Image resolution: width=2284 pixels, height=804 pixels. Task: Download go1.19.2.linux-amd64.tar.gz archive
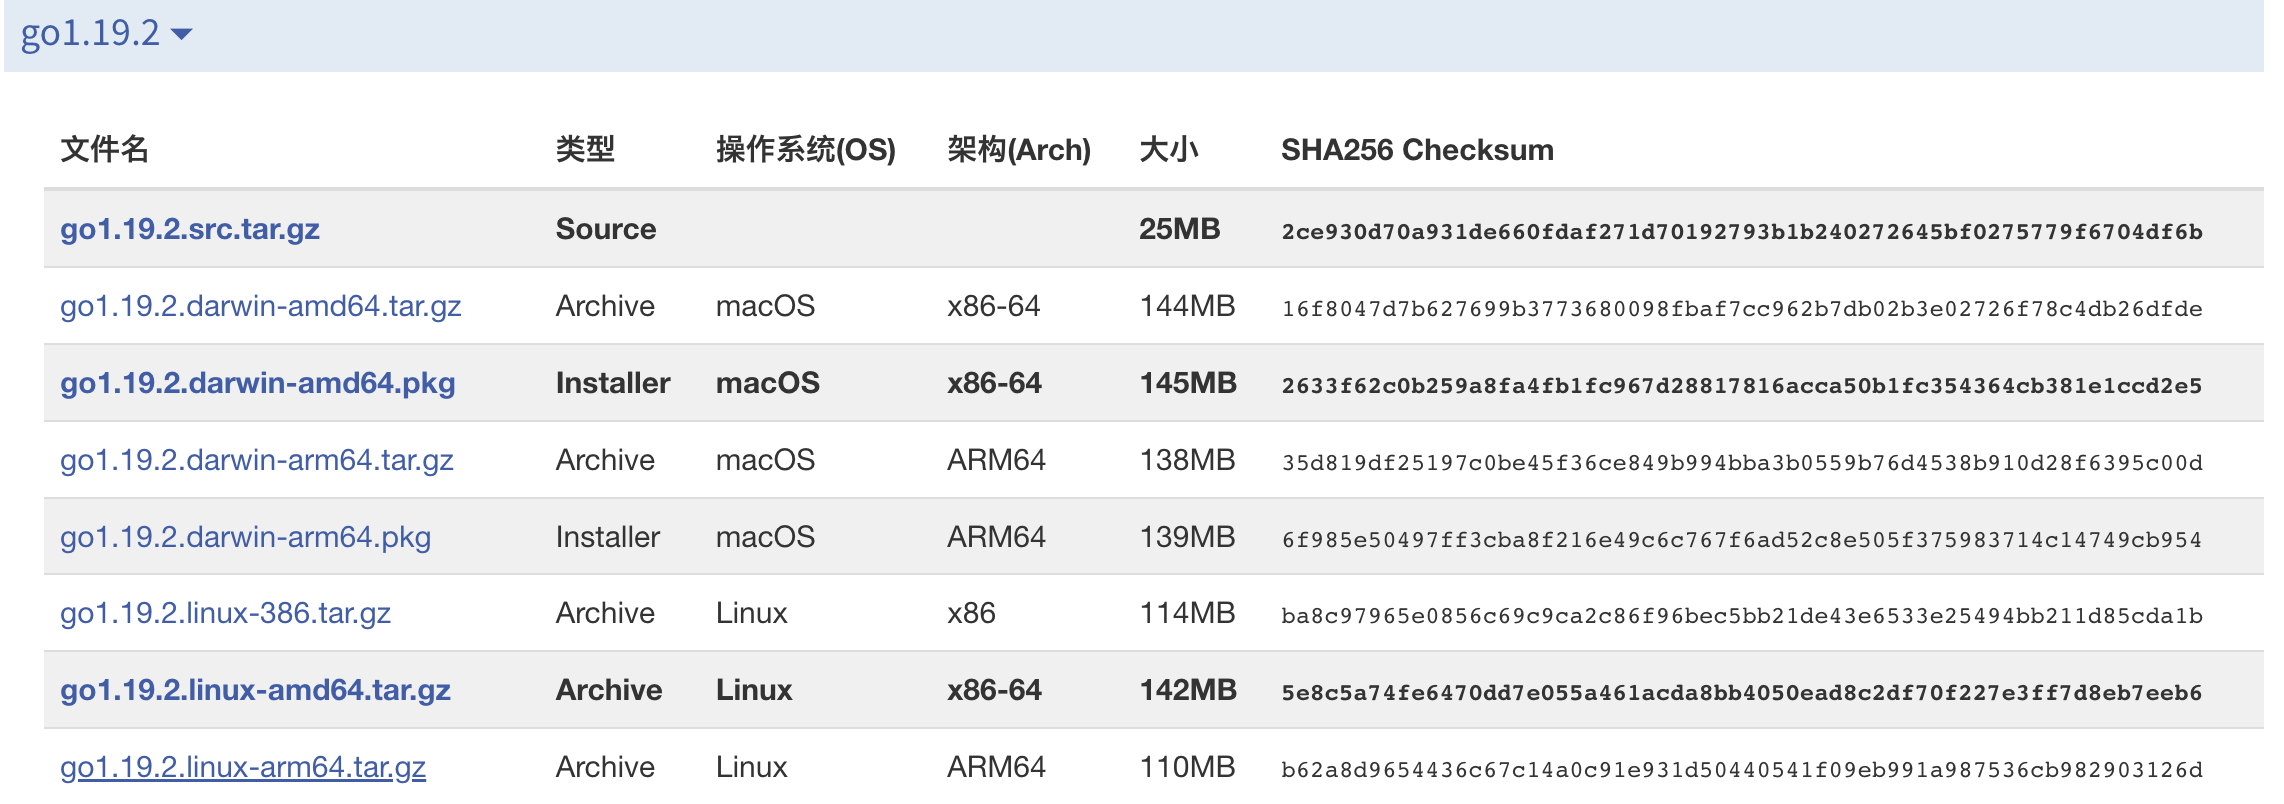(x=255, y=690)
